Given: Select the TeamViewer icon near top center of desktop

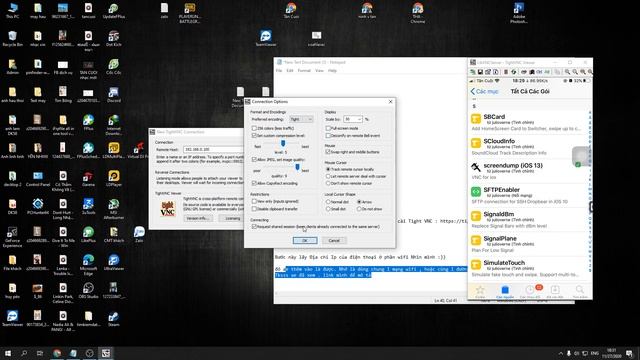Looking at the screenshot, I should 266,38.
